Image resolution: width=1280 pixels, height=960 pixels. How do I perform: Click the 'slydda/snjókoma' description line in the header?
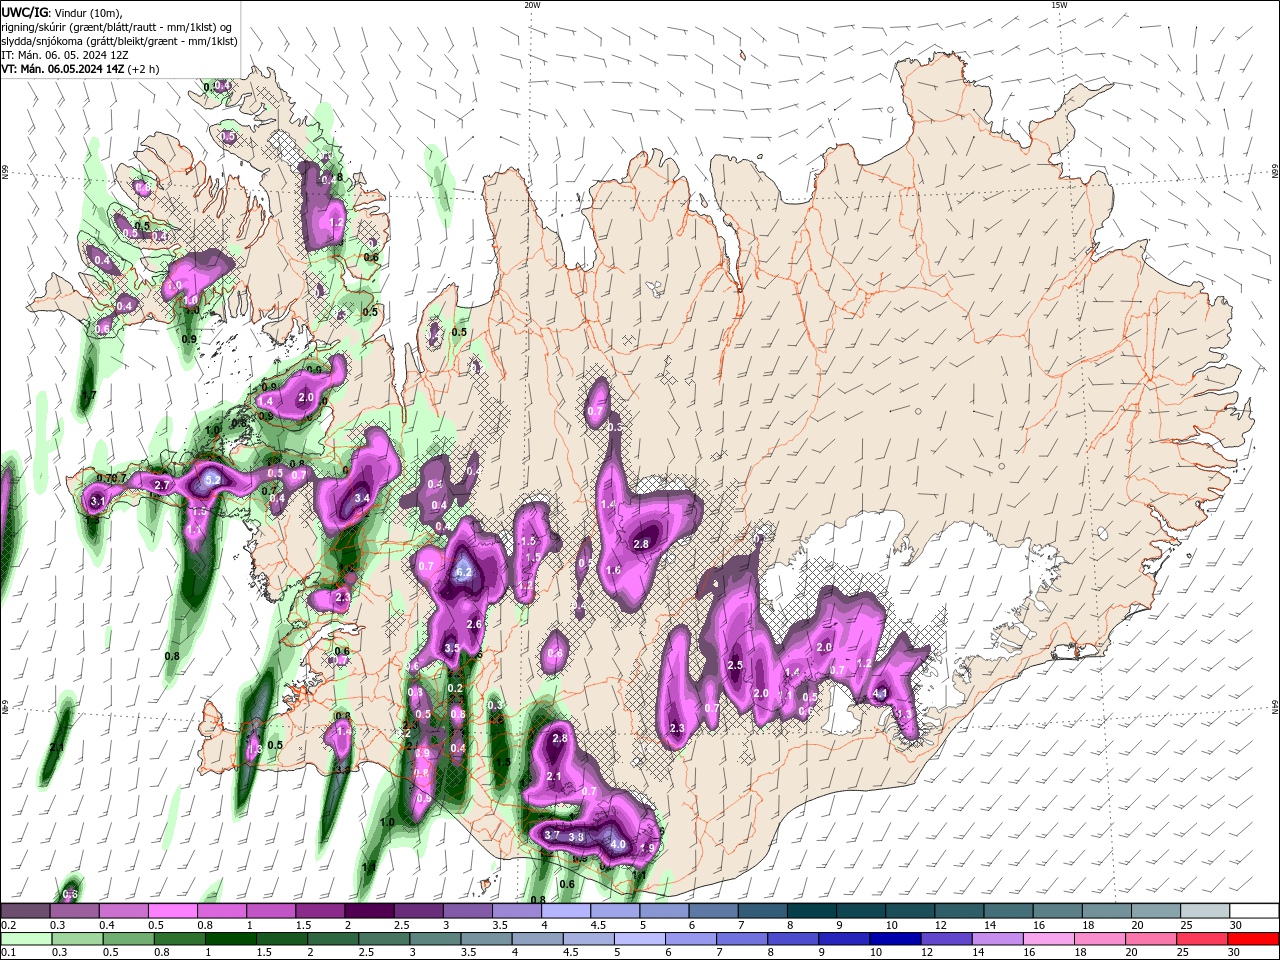[119, 41]
